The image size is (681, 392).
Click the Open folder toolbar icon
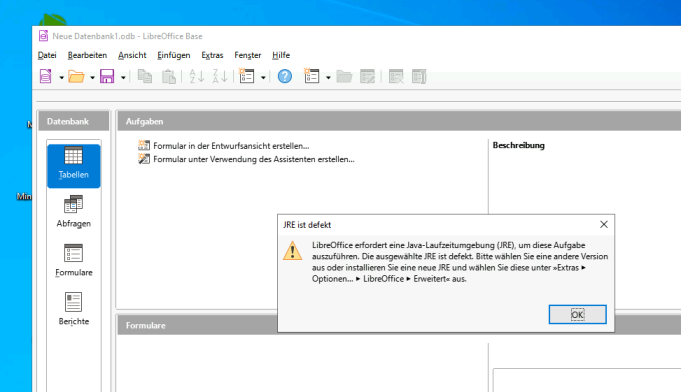click(76, 77)
